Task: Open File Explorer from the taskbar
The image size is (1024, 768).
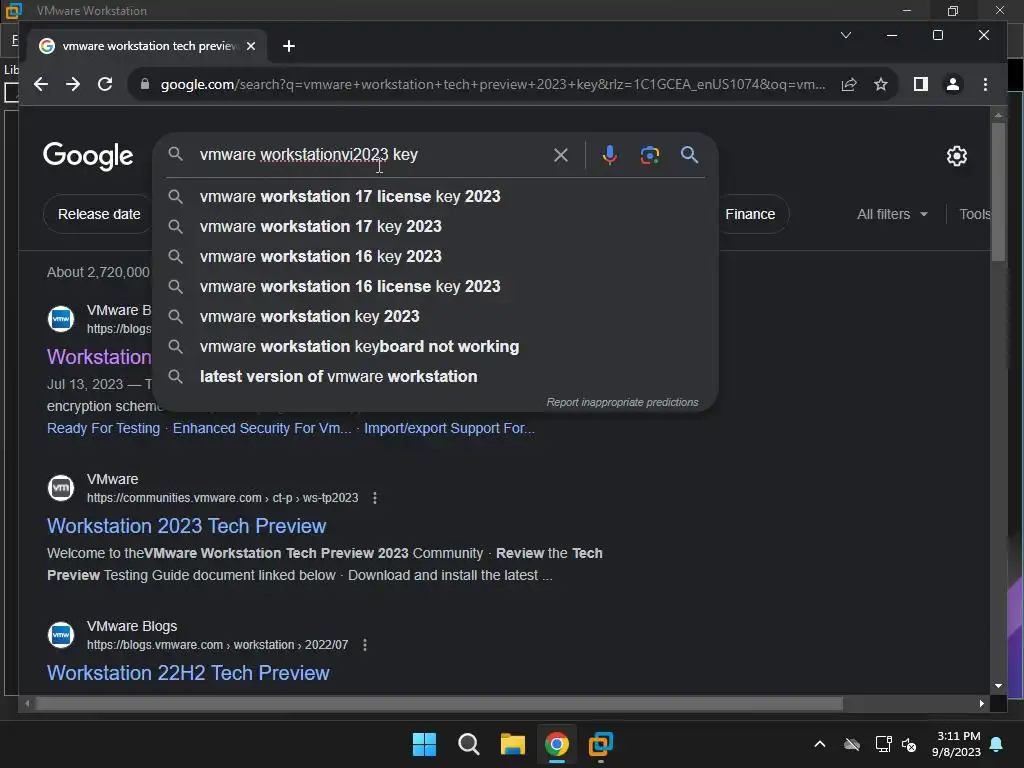Action: point(513,744)
